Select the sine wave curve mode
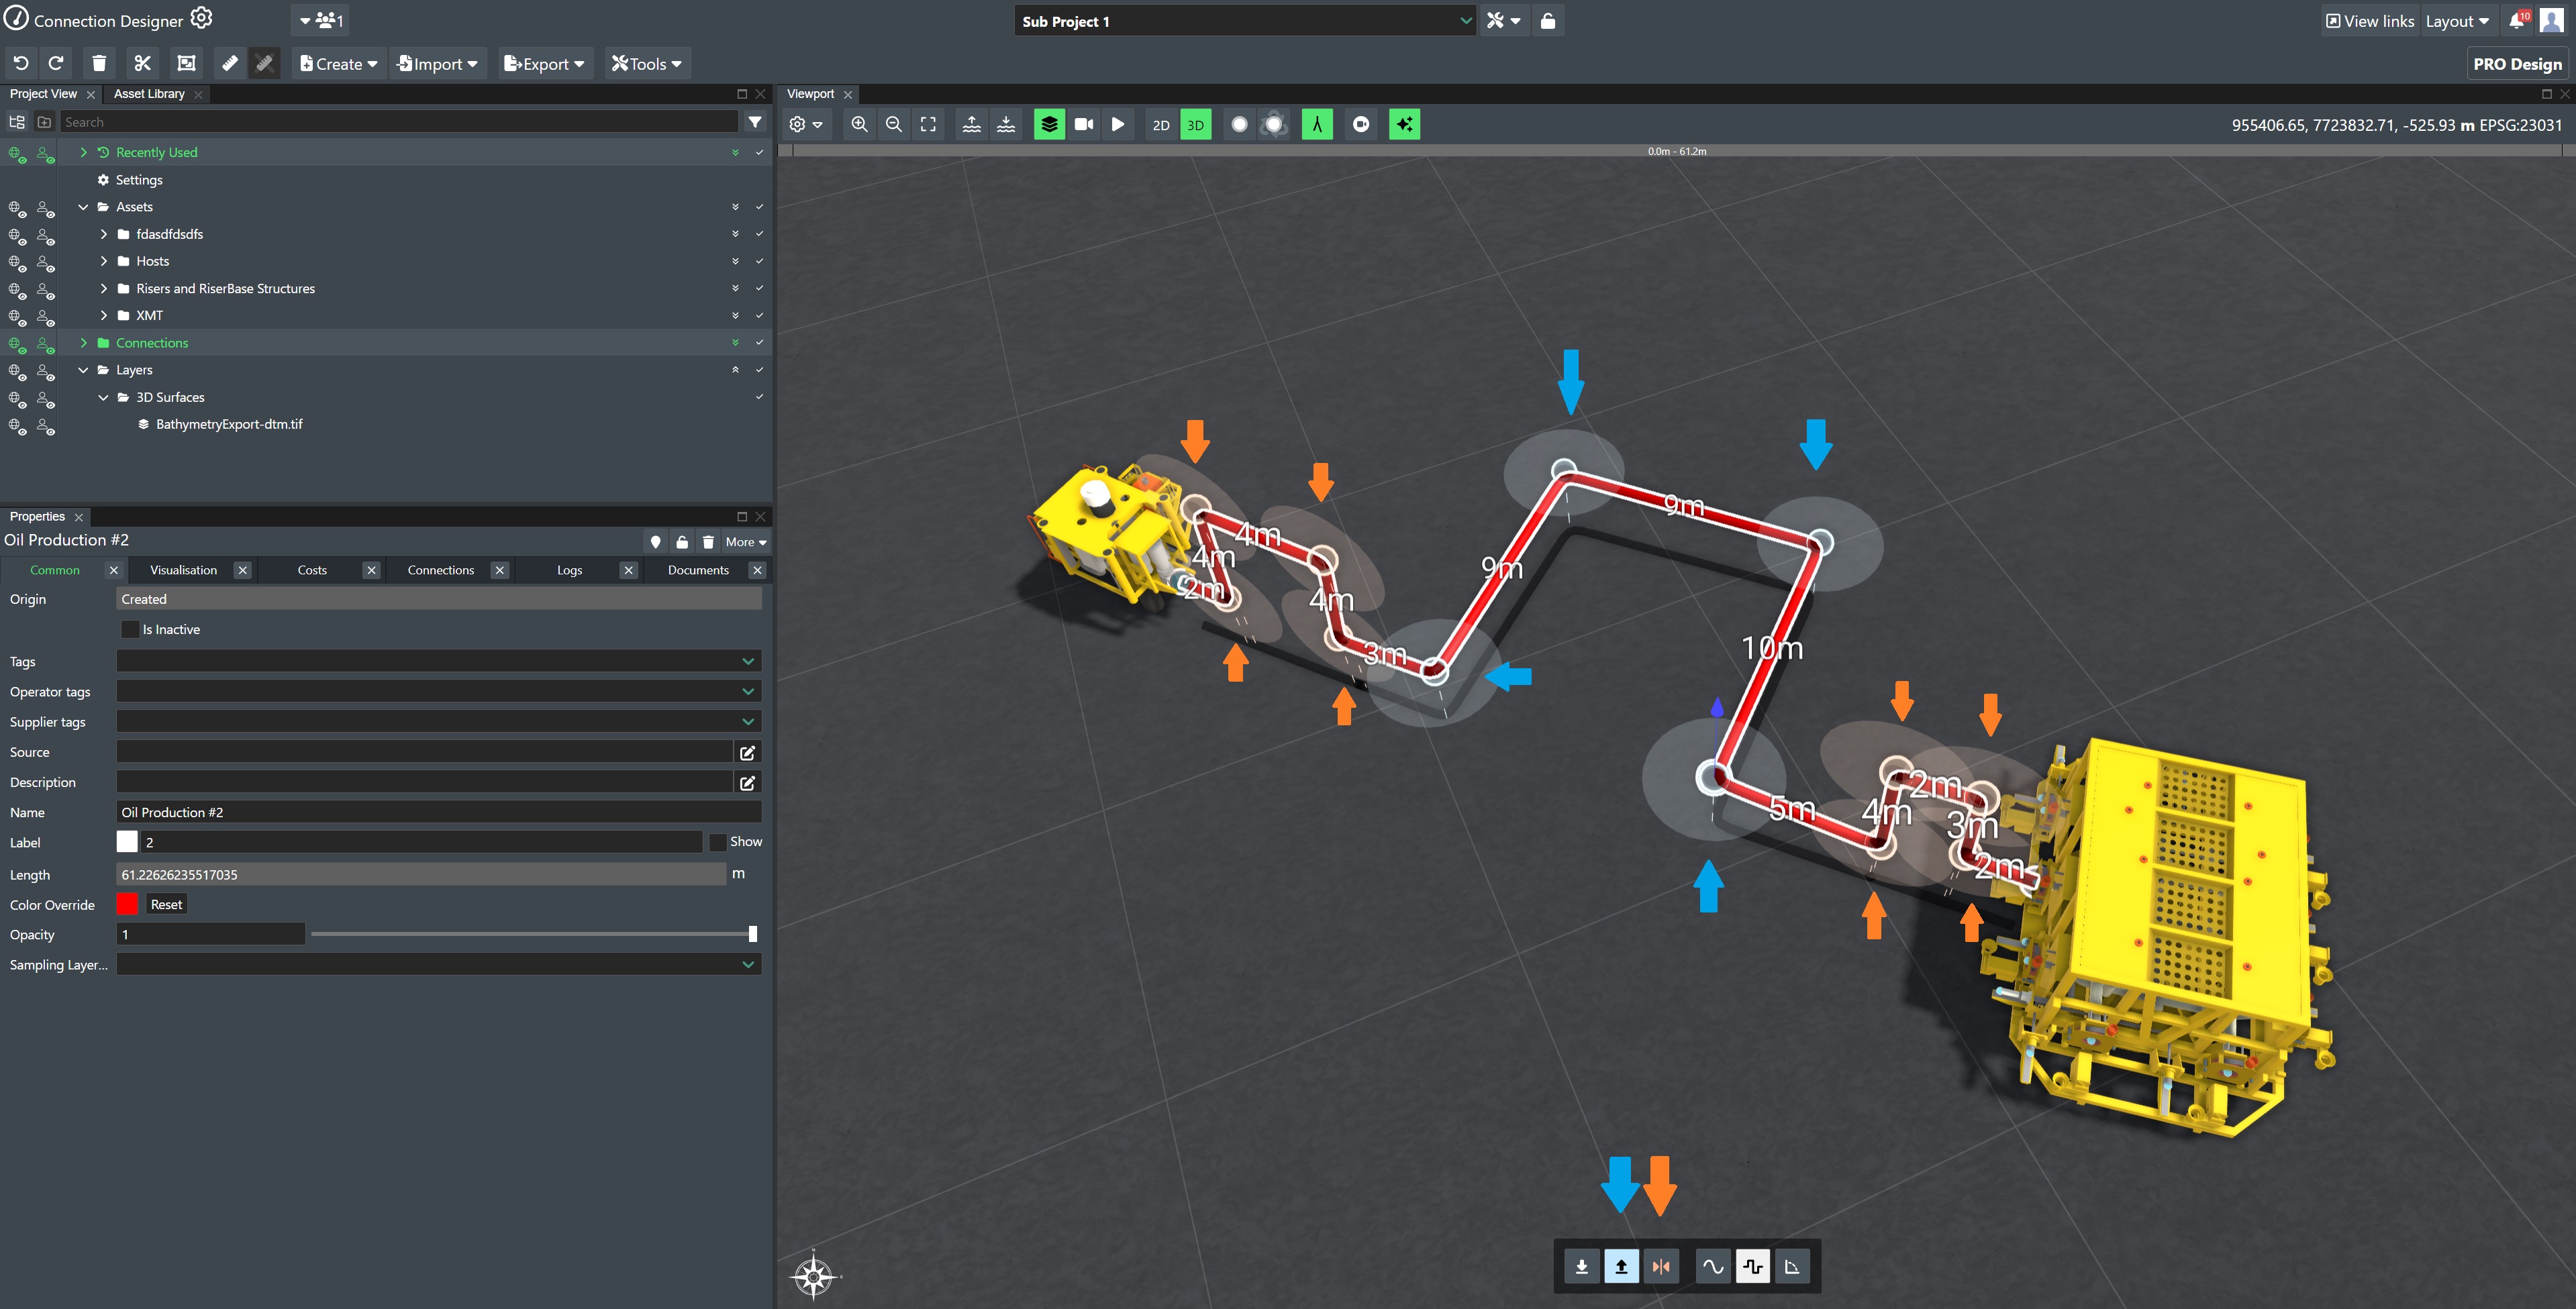Viewport: 2576px width, 1309px height. click(1713, 1267)
